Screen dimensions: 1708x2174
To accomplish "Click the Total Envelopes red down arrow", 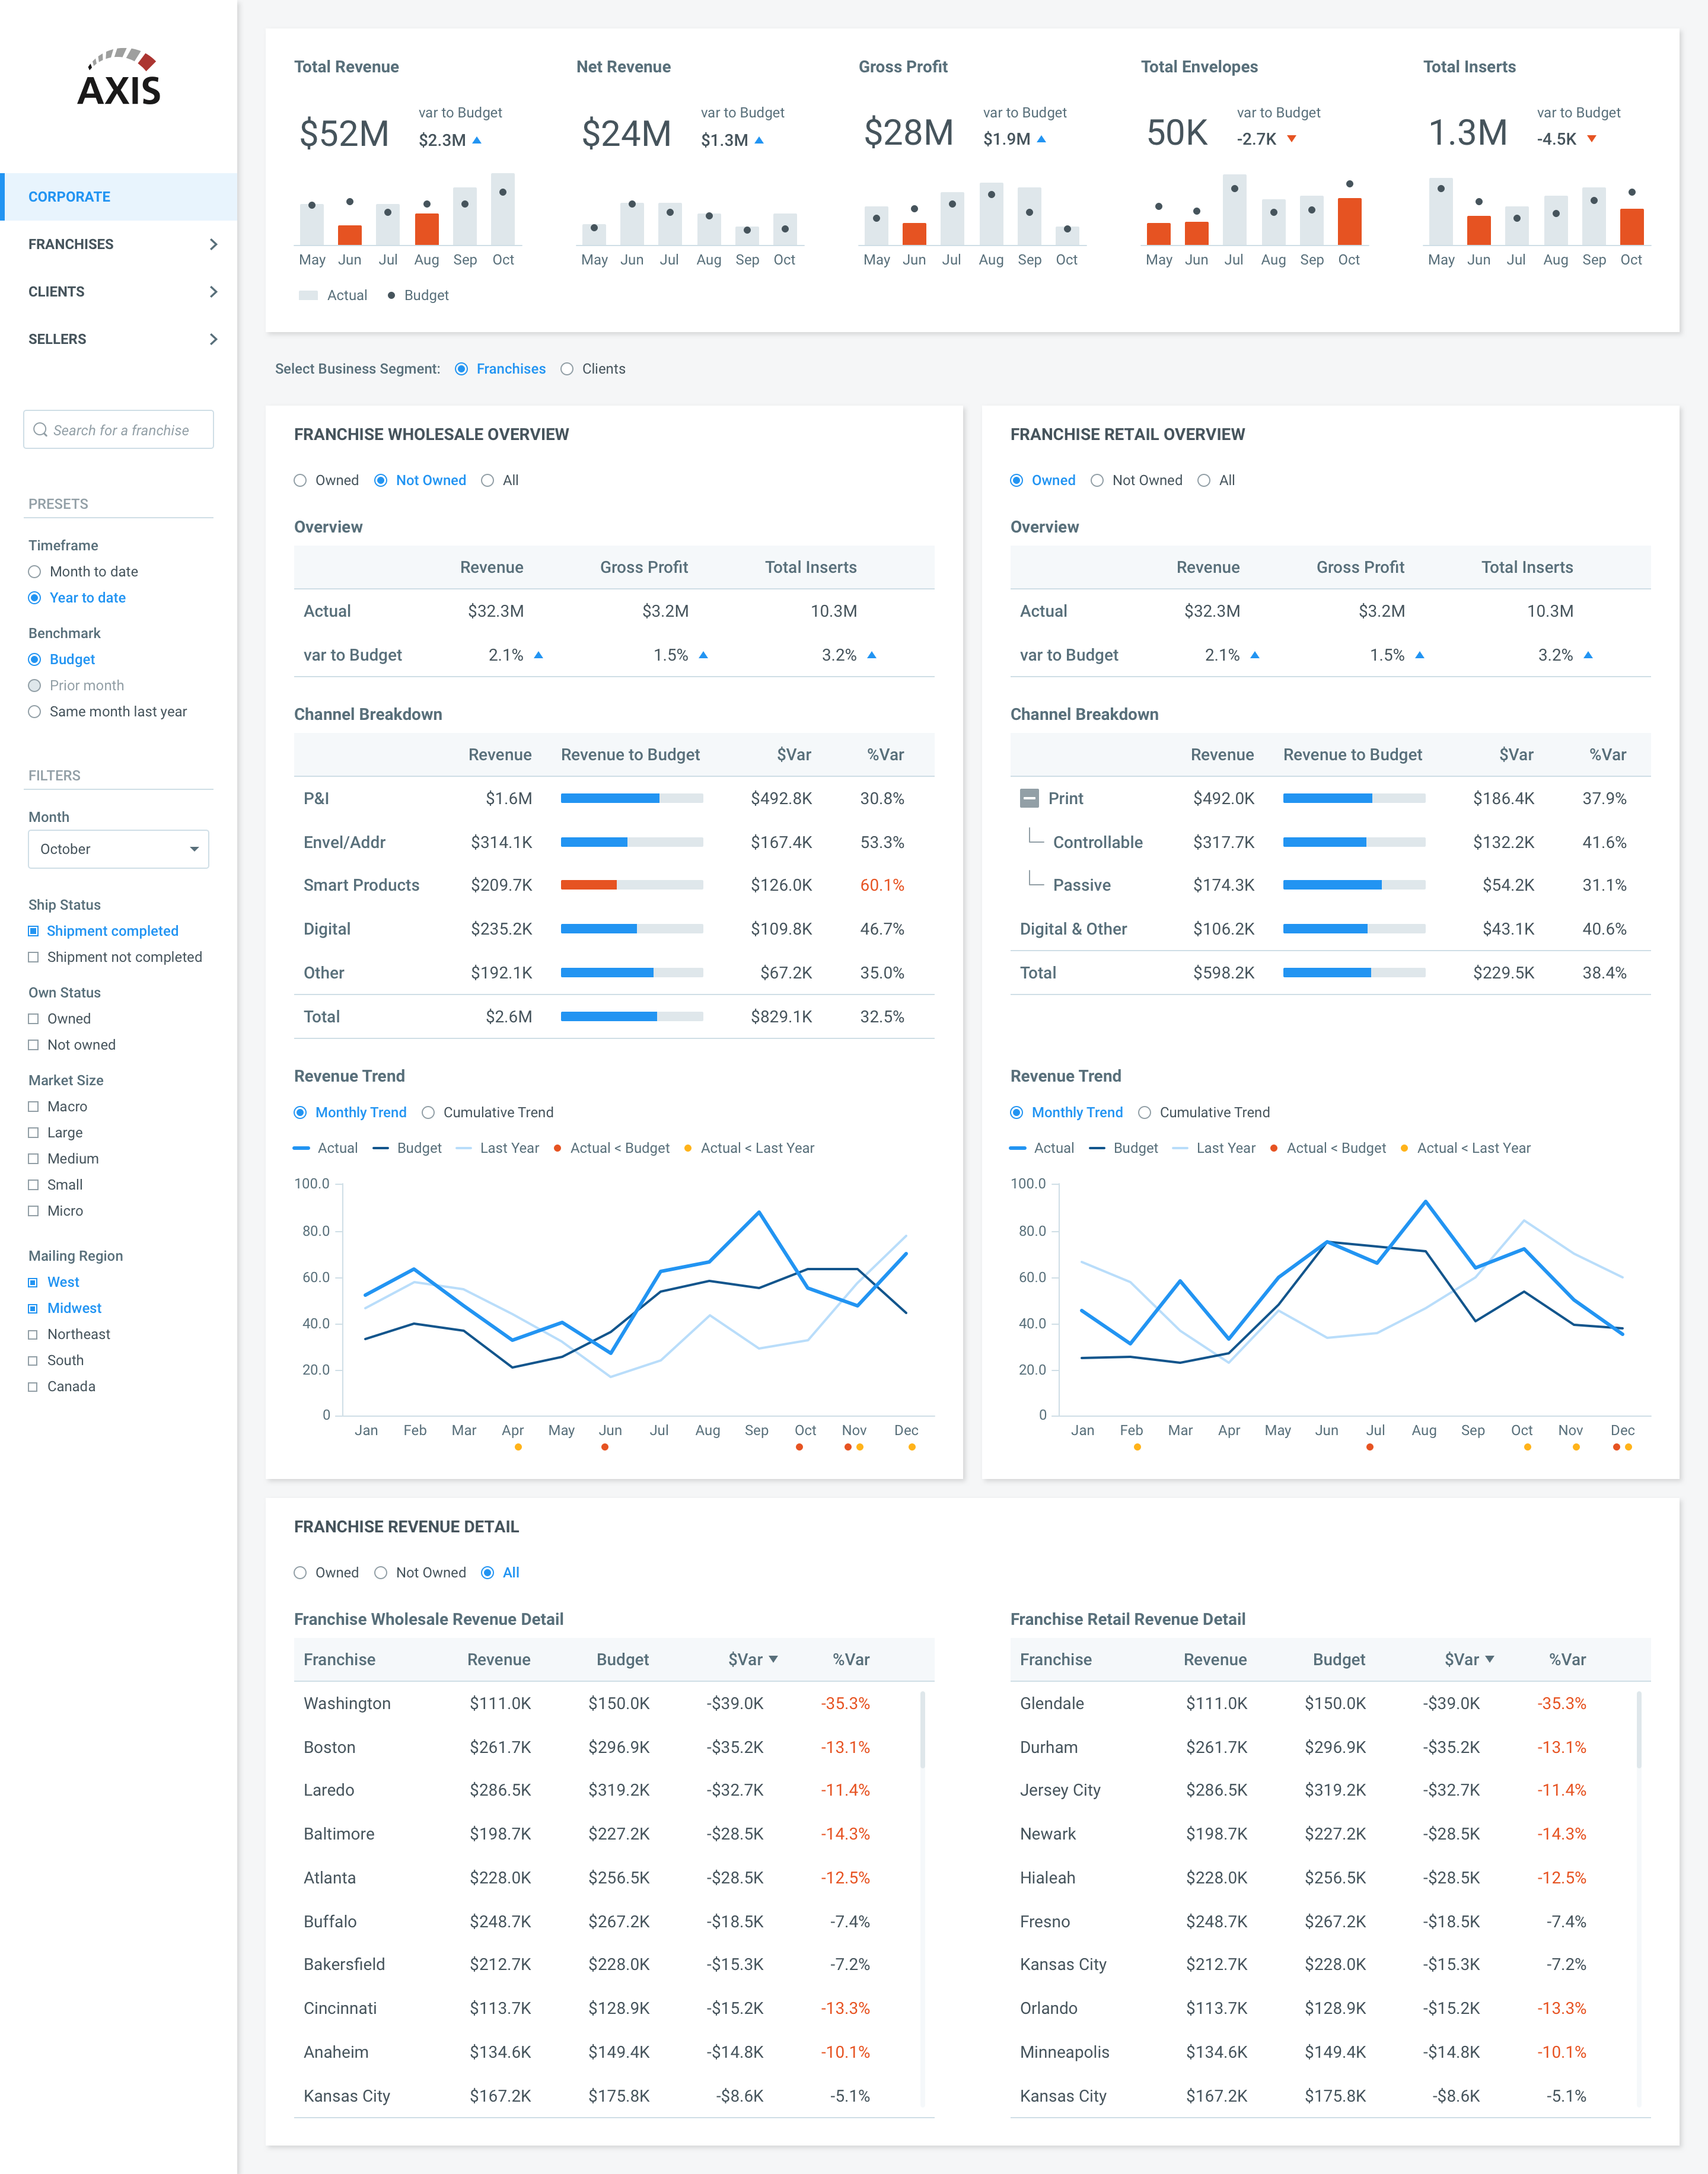I will point(1291,139).
